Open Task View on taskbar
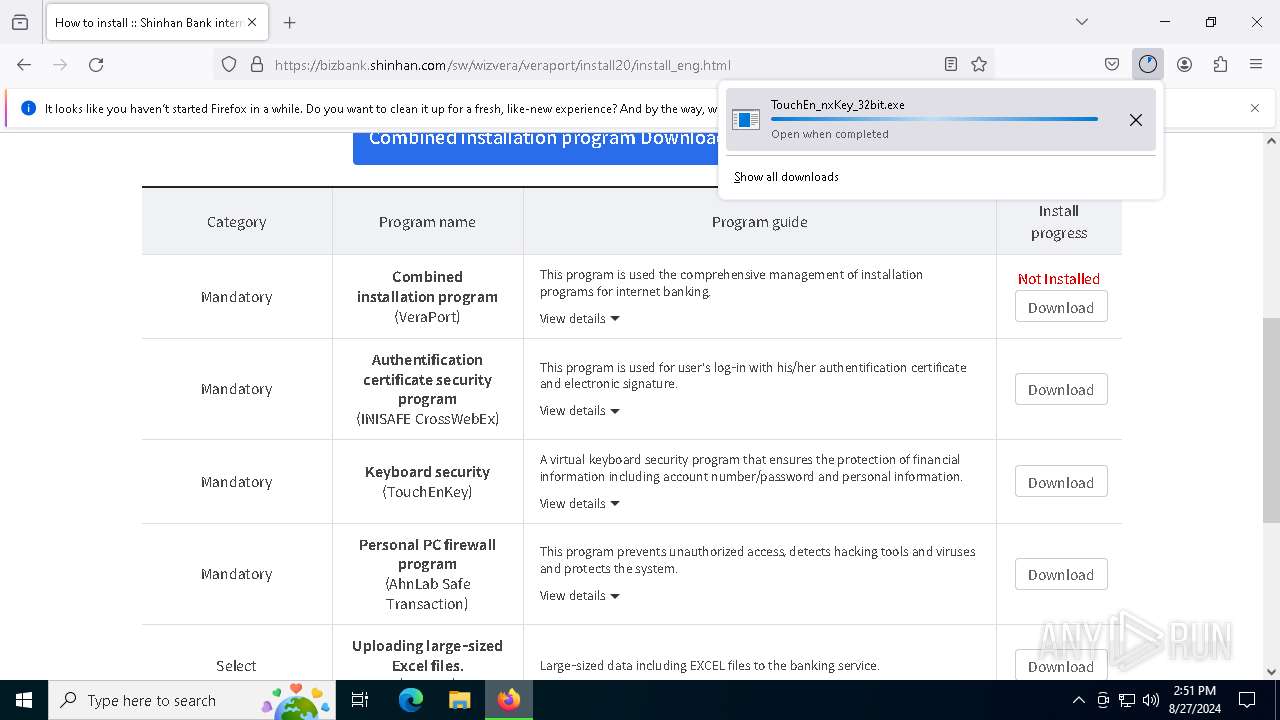 point(360,700)
